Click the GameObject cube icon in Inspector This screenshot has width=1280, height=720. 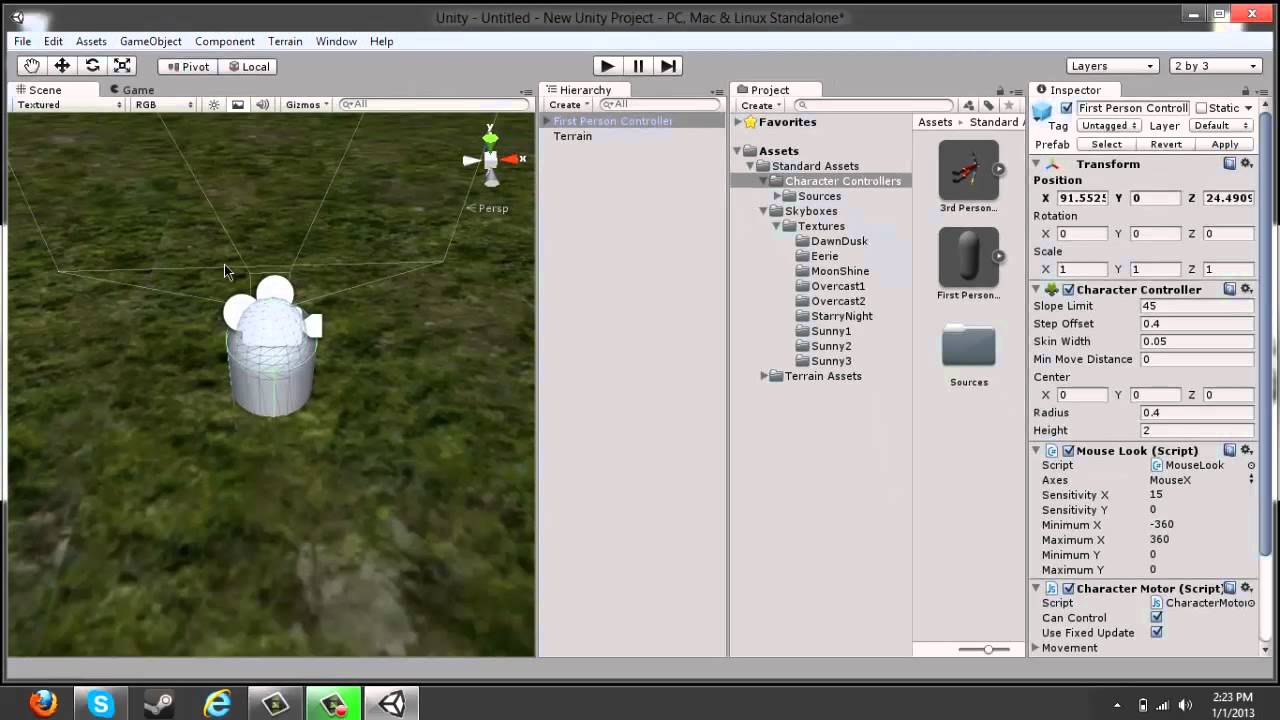pyautogui.click(x=1043, y=109)
